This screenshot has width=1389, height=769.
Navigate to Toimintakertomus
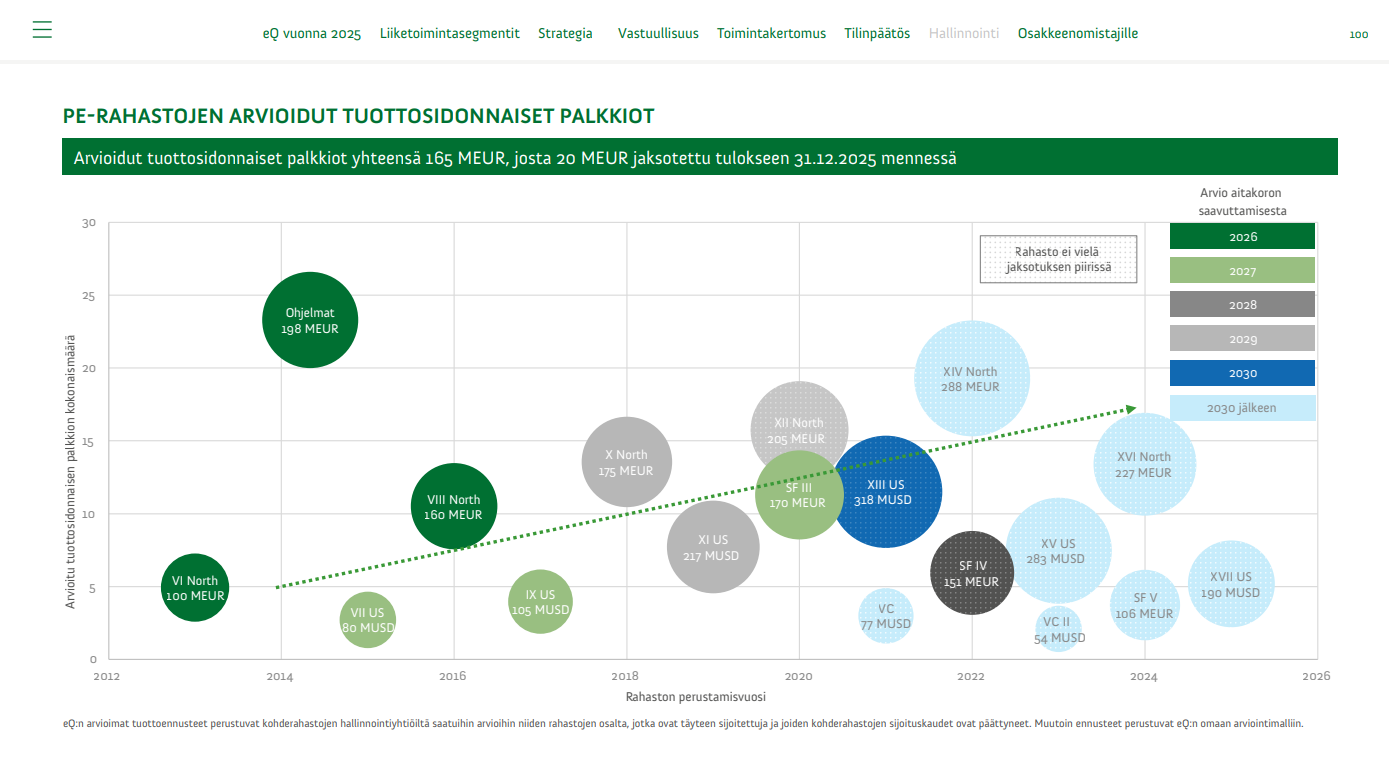click(x=771, y=33)
